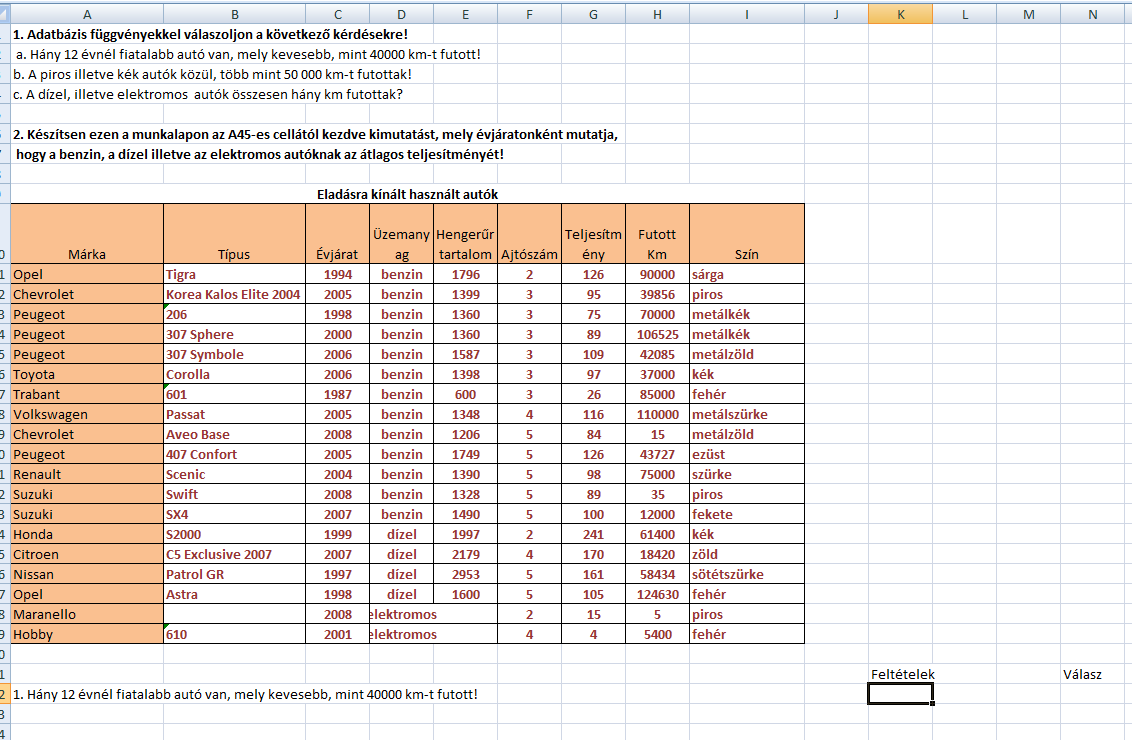
Task: Click the 'Citroen' cell
Action: (x=87, y=554)
